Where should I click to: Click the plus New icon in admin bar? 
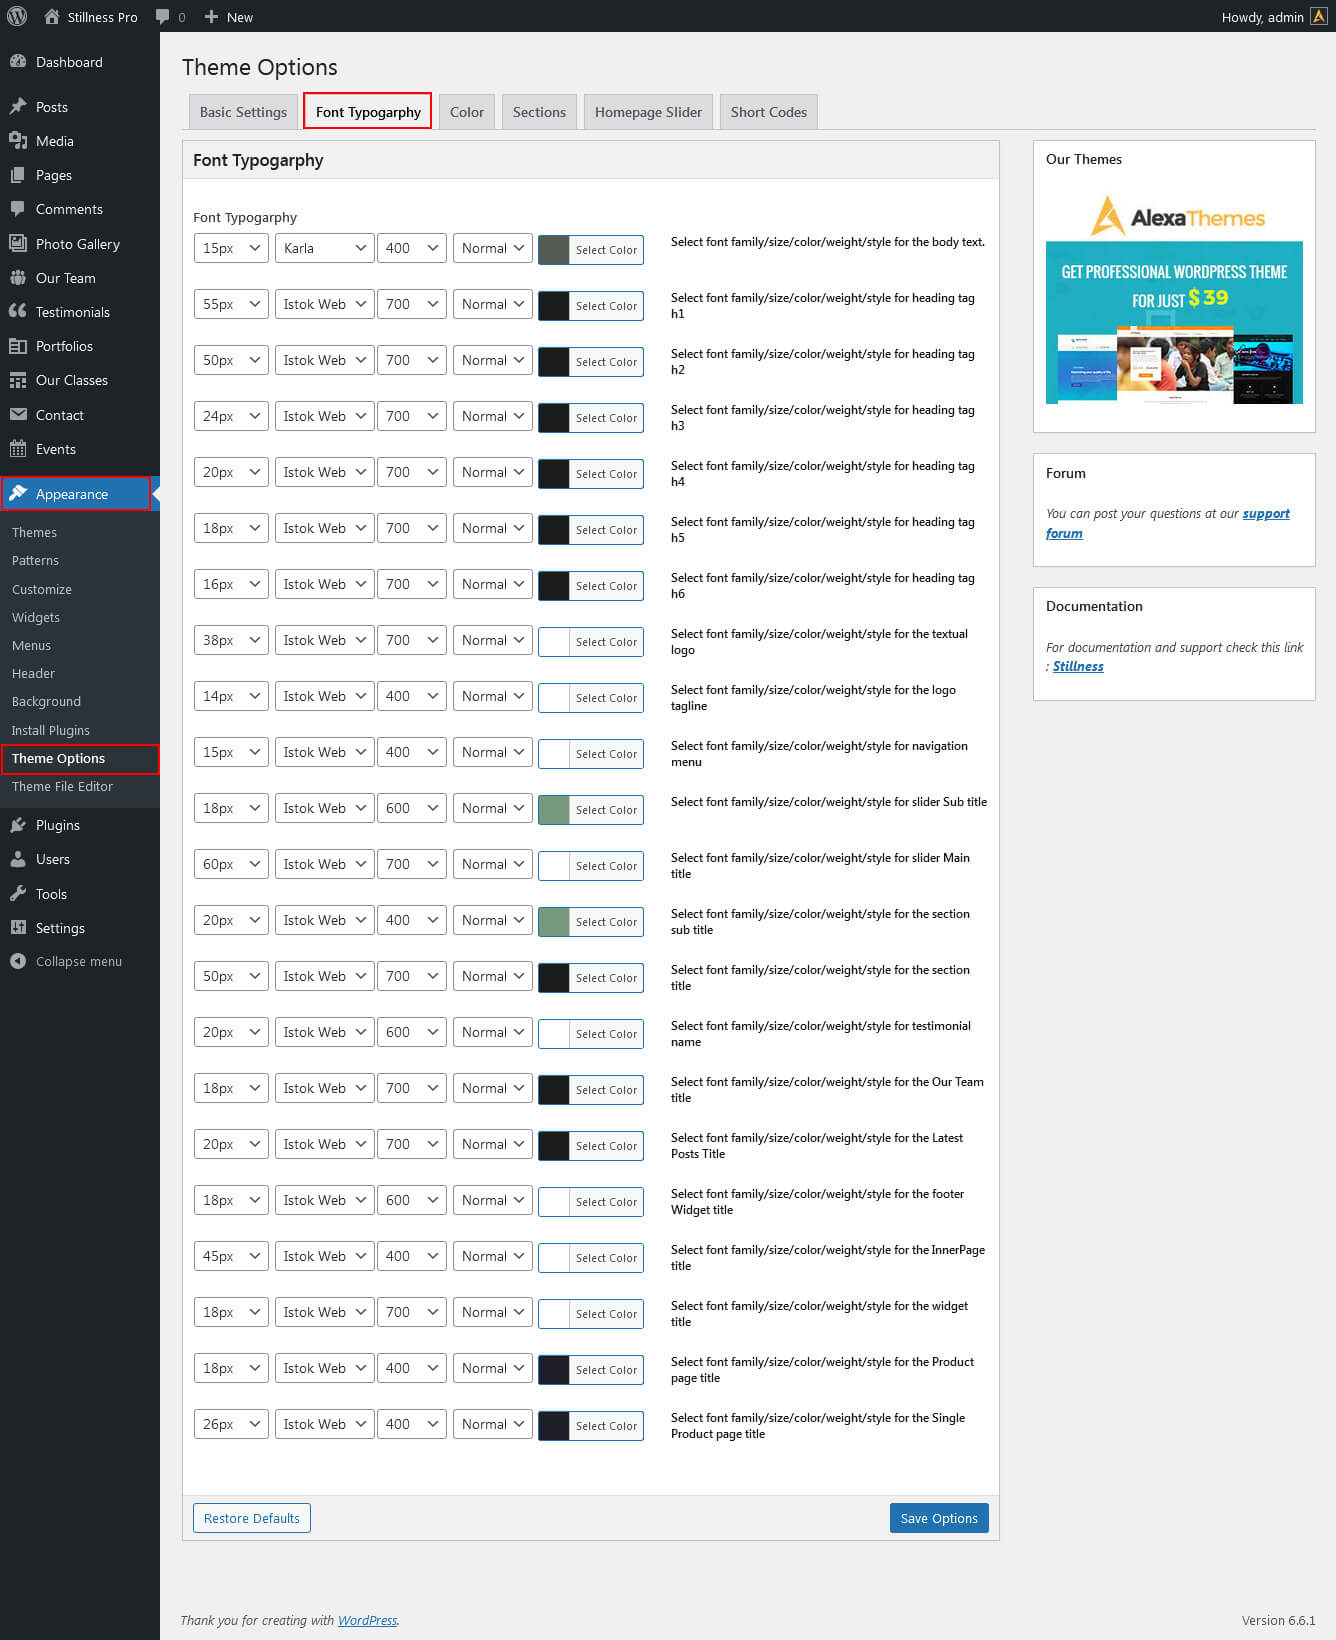[211, 16]
